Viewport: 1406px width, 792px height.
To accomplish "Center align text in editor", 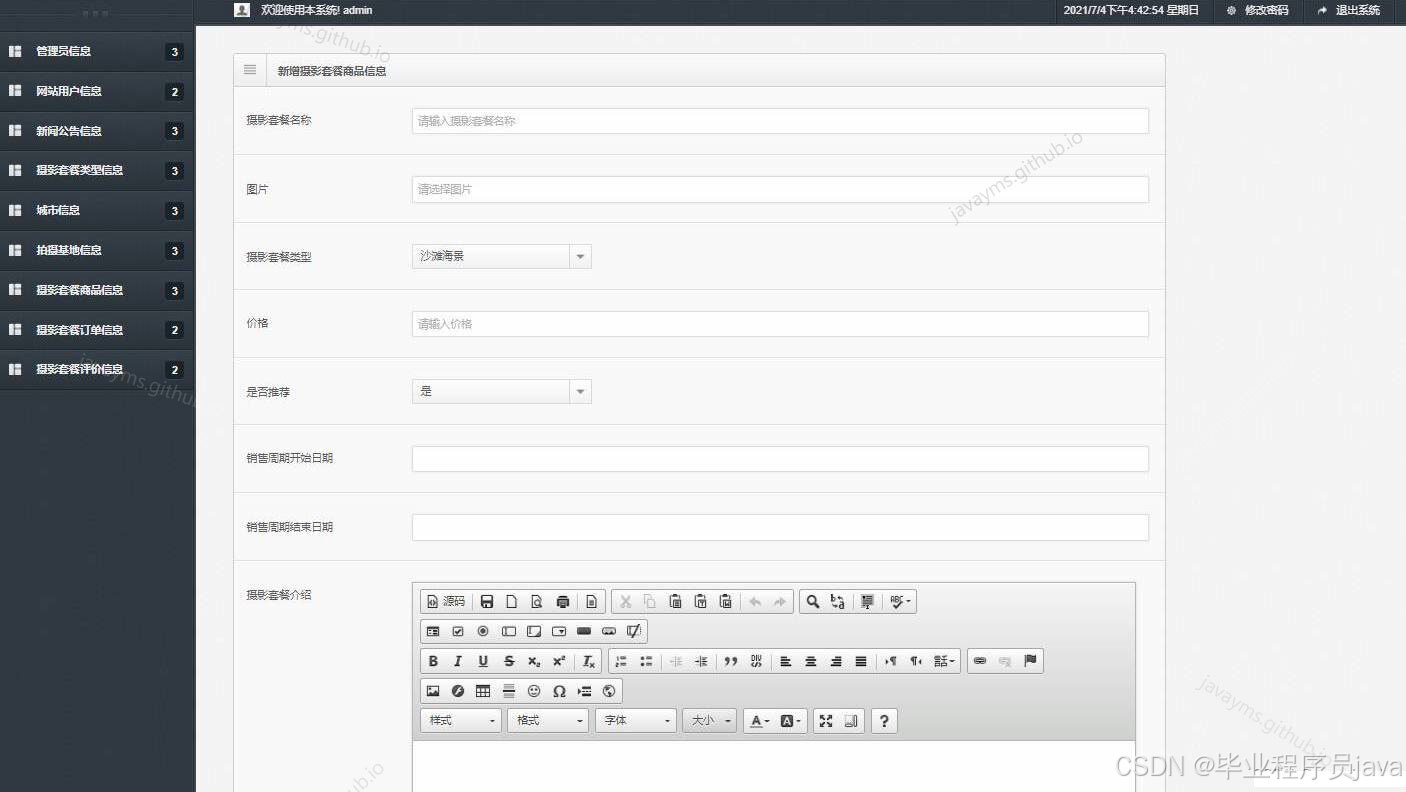I will click(x=811, y=661).
